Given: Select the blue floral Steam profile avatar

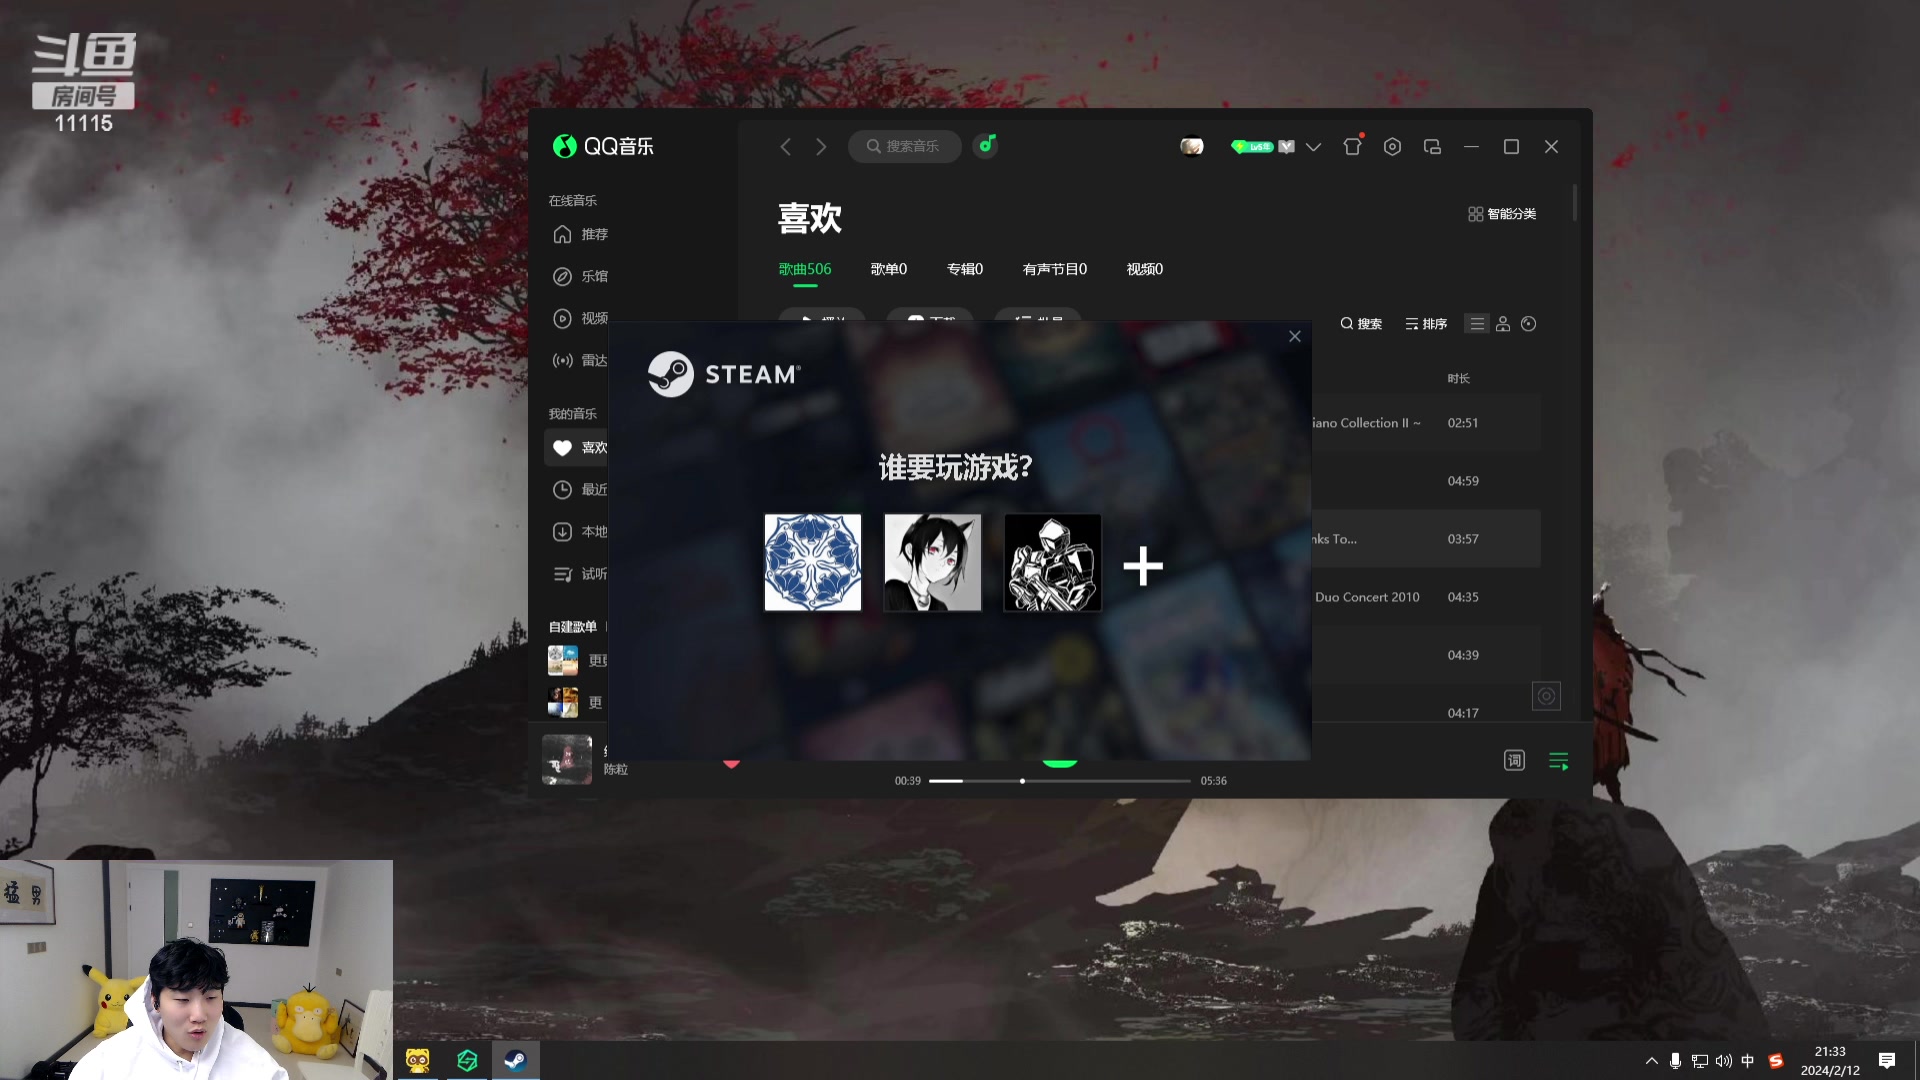Looking at the screenshot, I should [812, 562].
